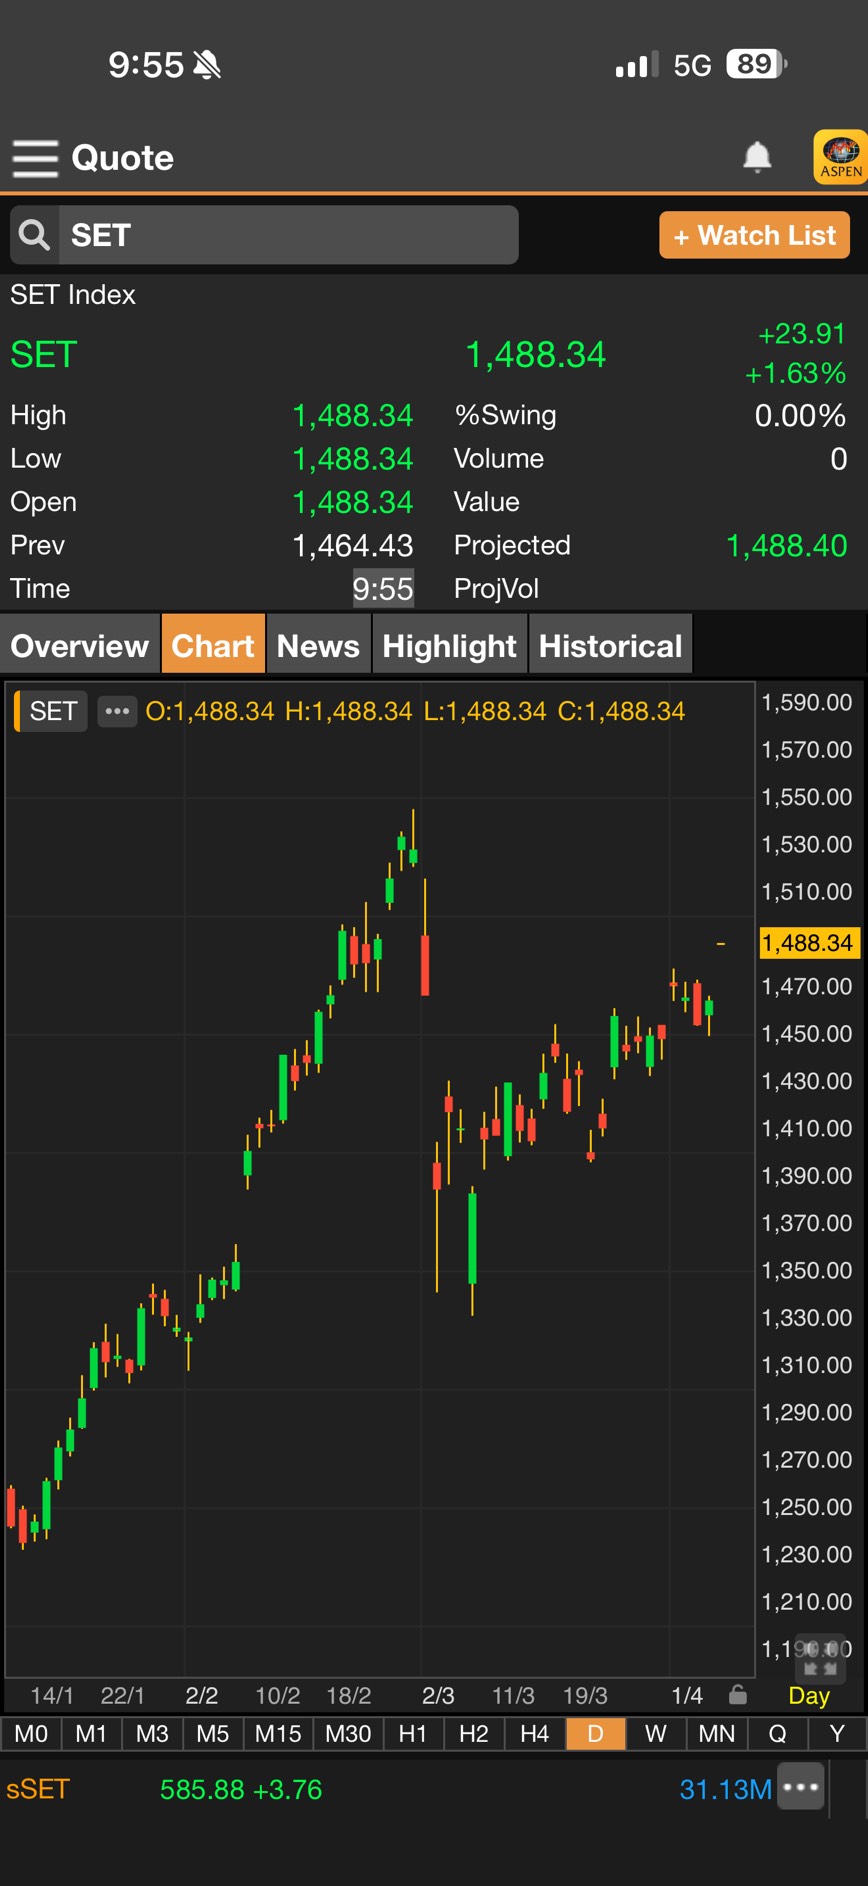
Task: Open the Aspen logo icon
Action: 840,157
